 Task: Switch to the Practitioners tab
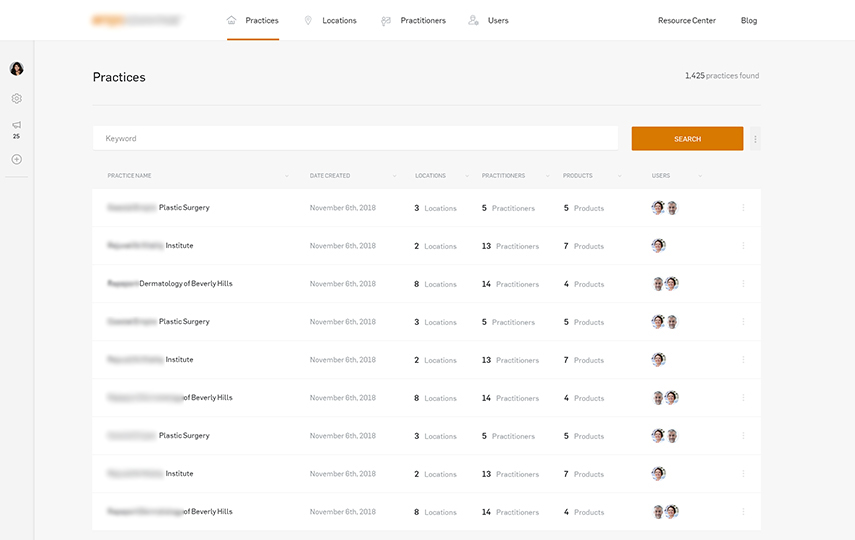(x=413, y=21)
